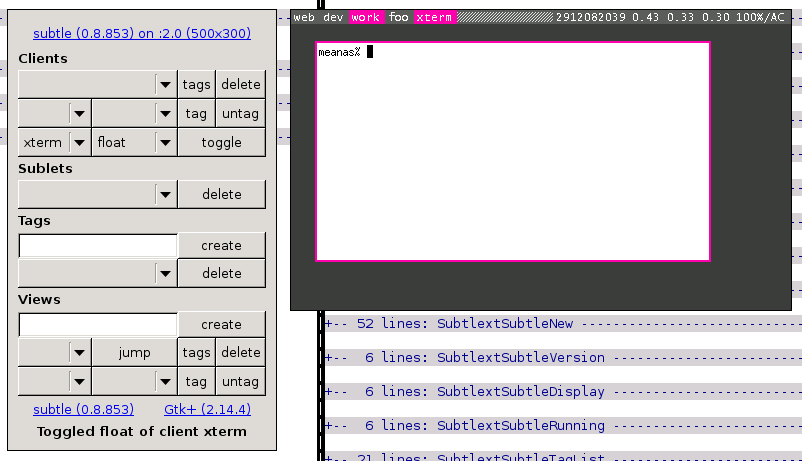Delete the selected sublet

click(221, 194)
